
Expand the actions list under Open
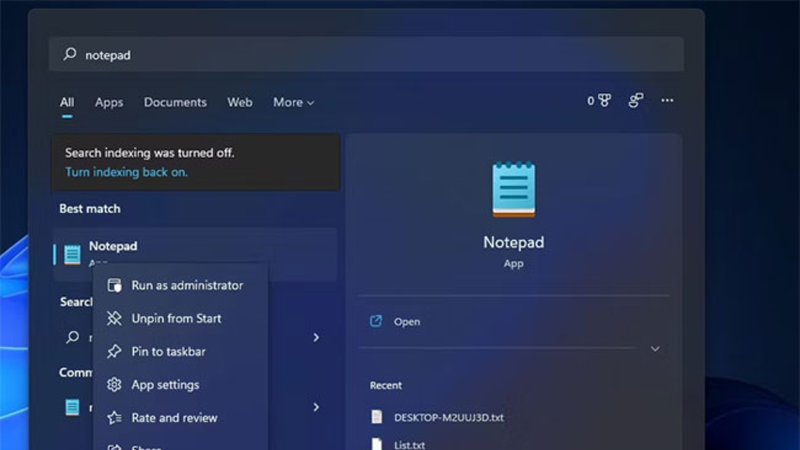[655, 349]
